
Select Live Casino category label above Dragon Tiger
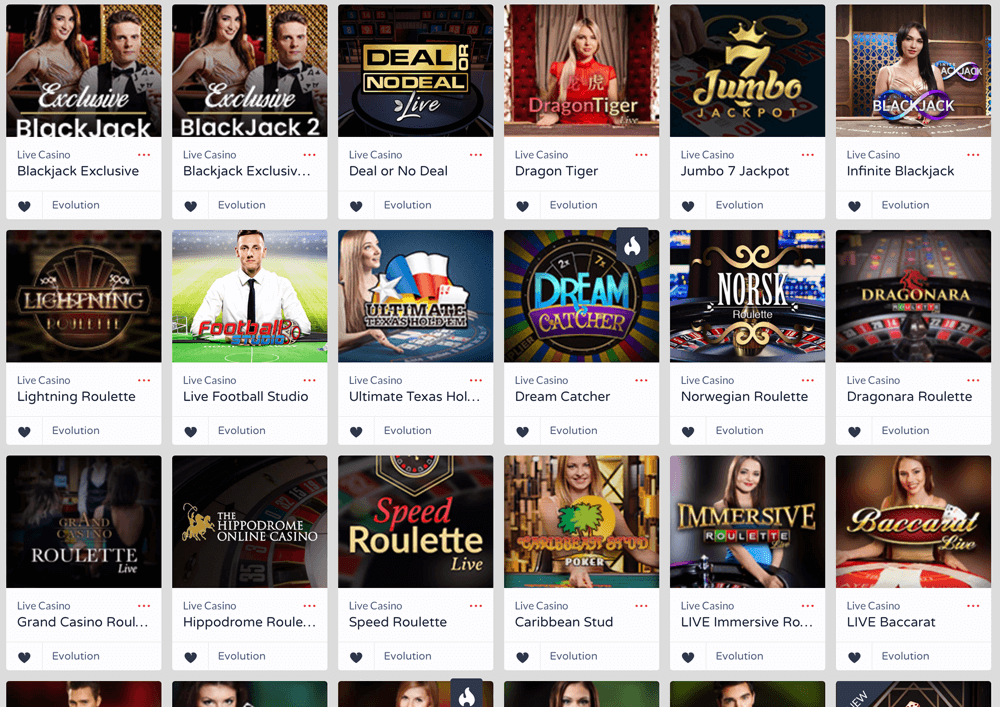tap(541, 155)
